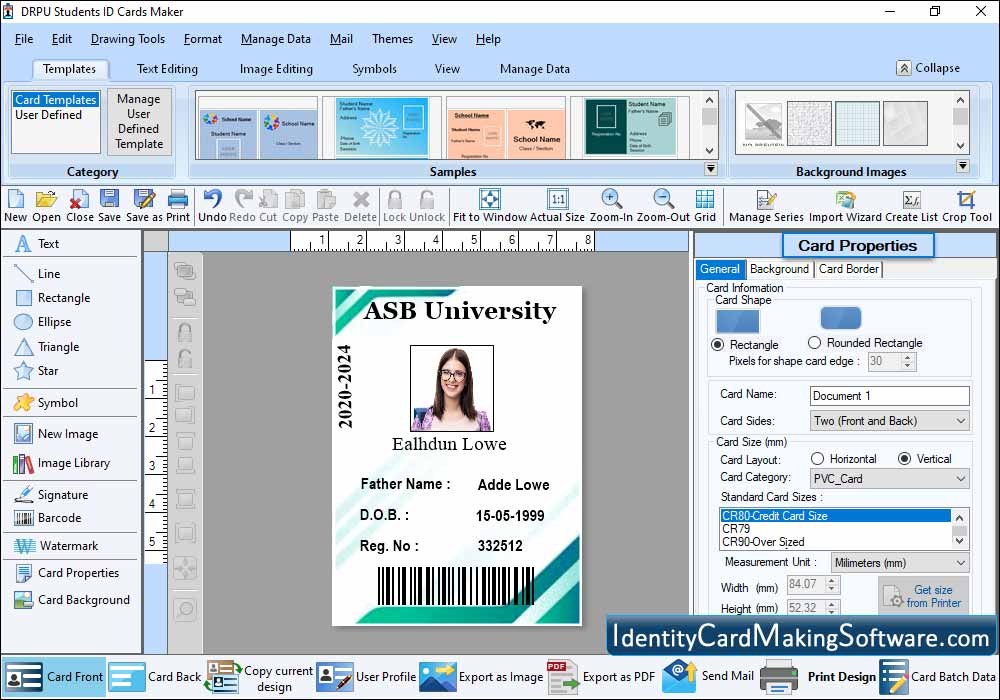Select the Rounded Rectangle card shape

[x=814, y=342]
